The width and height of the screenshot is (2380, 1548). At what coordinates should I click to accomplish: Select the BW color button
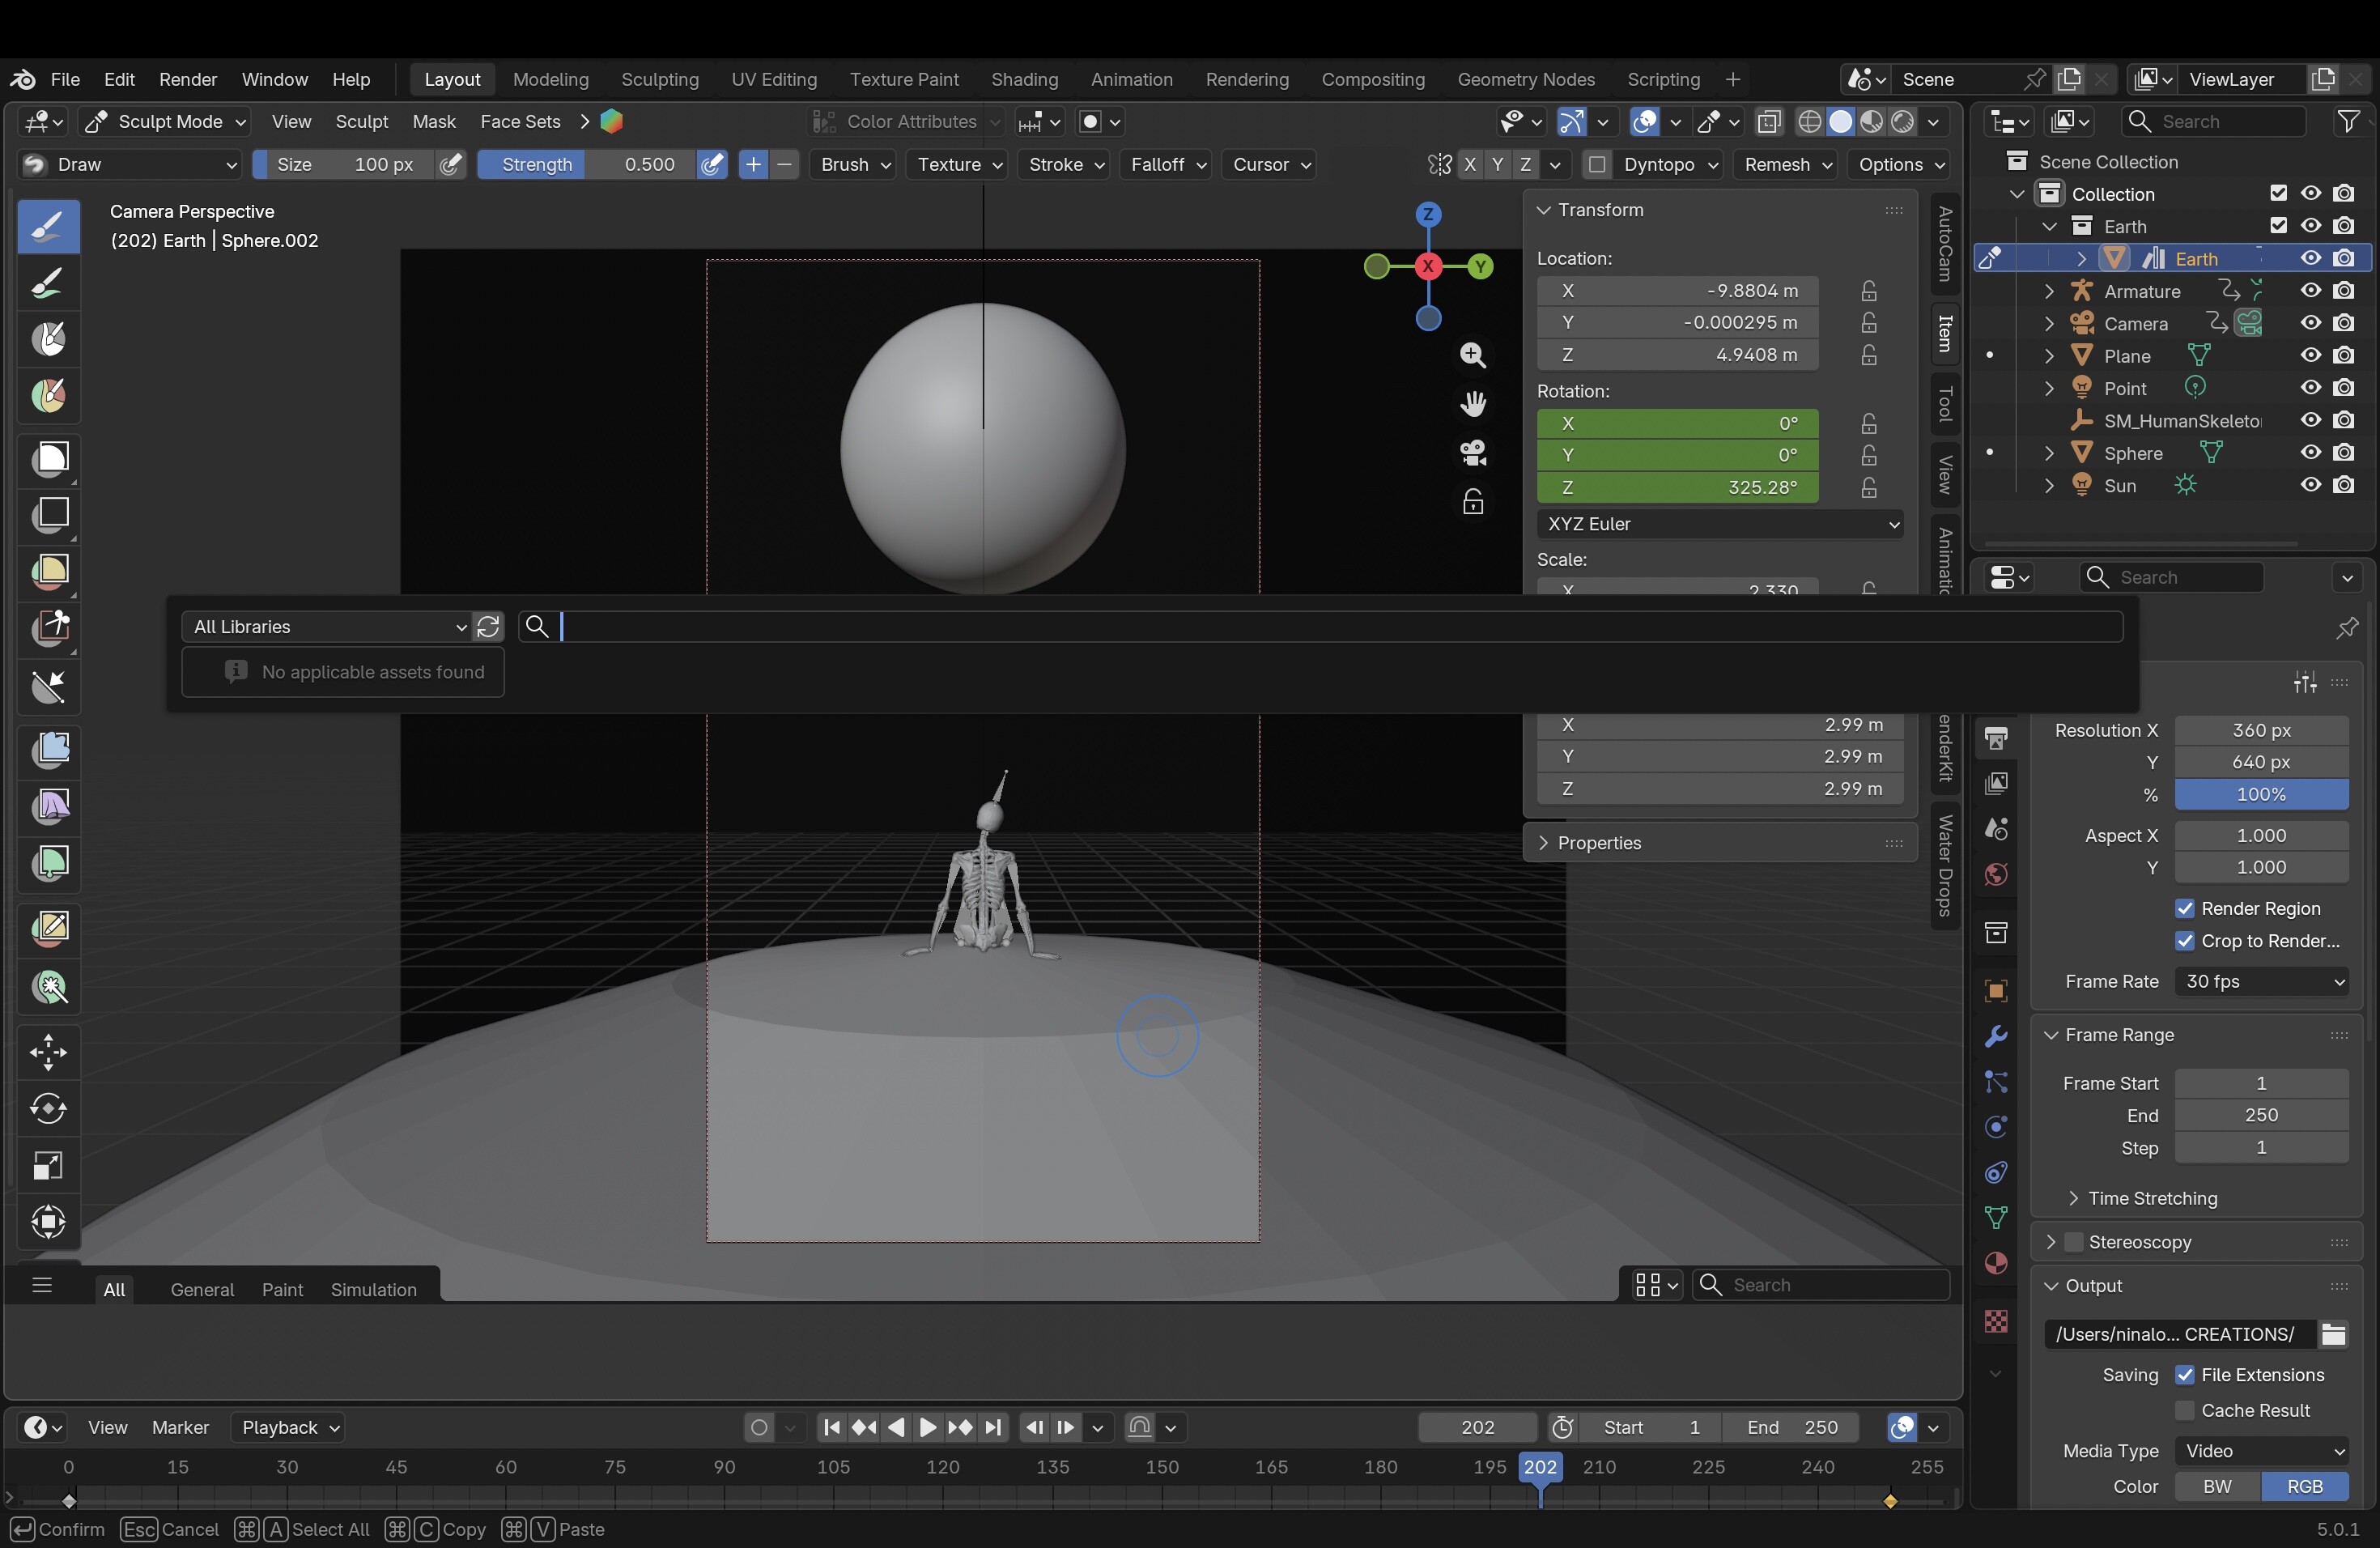coord(2217,1486)
